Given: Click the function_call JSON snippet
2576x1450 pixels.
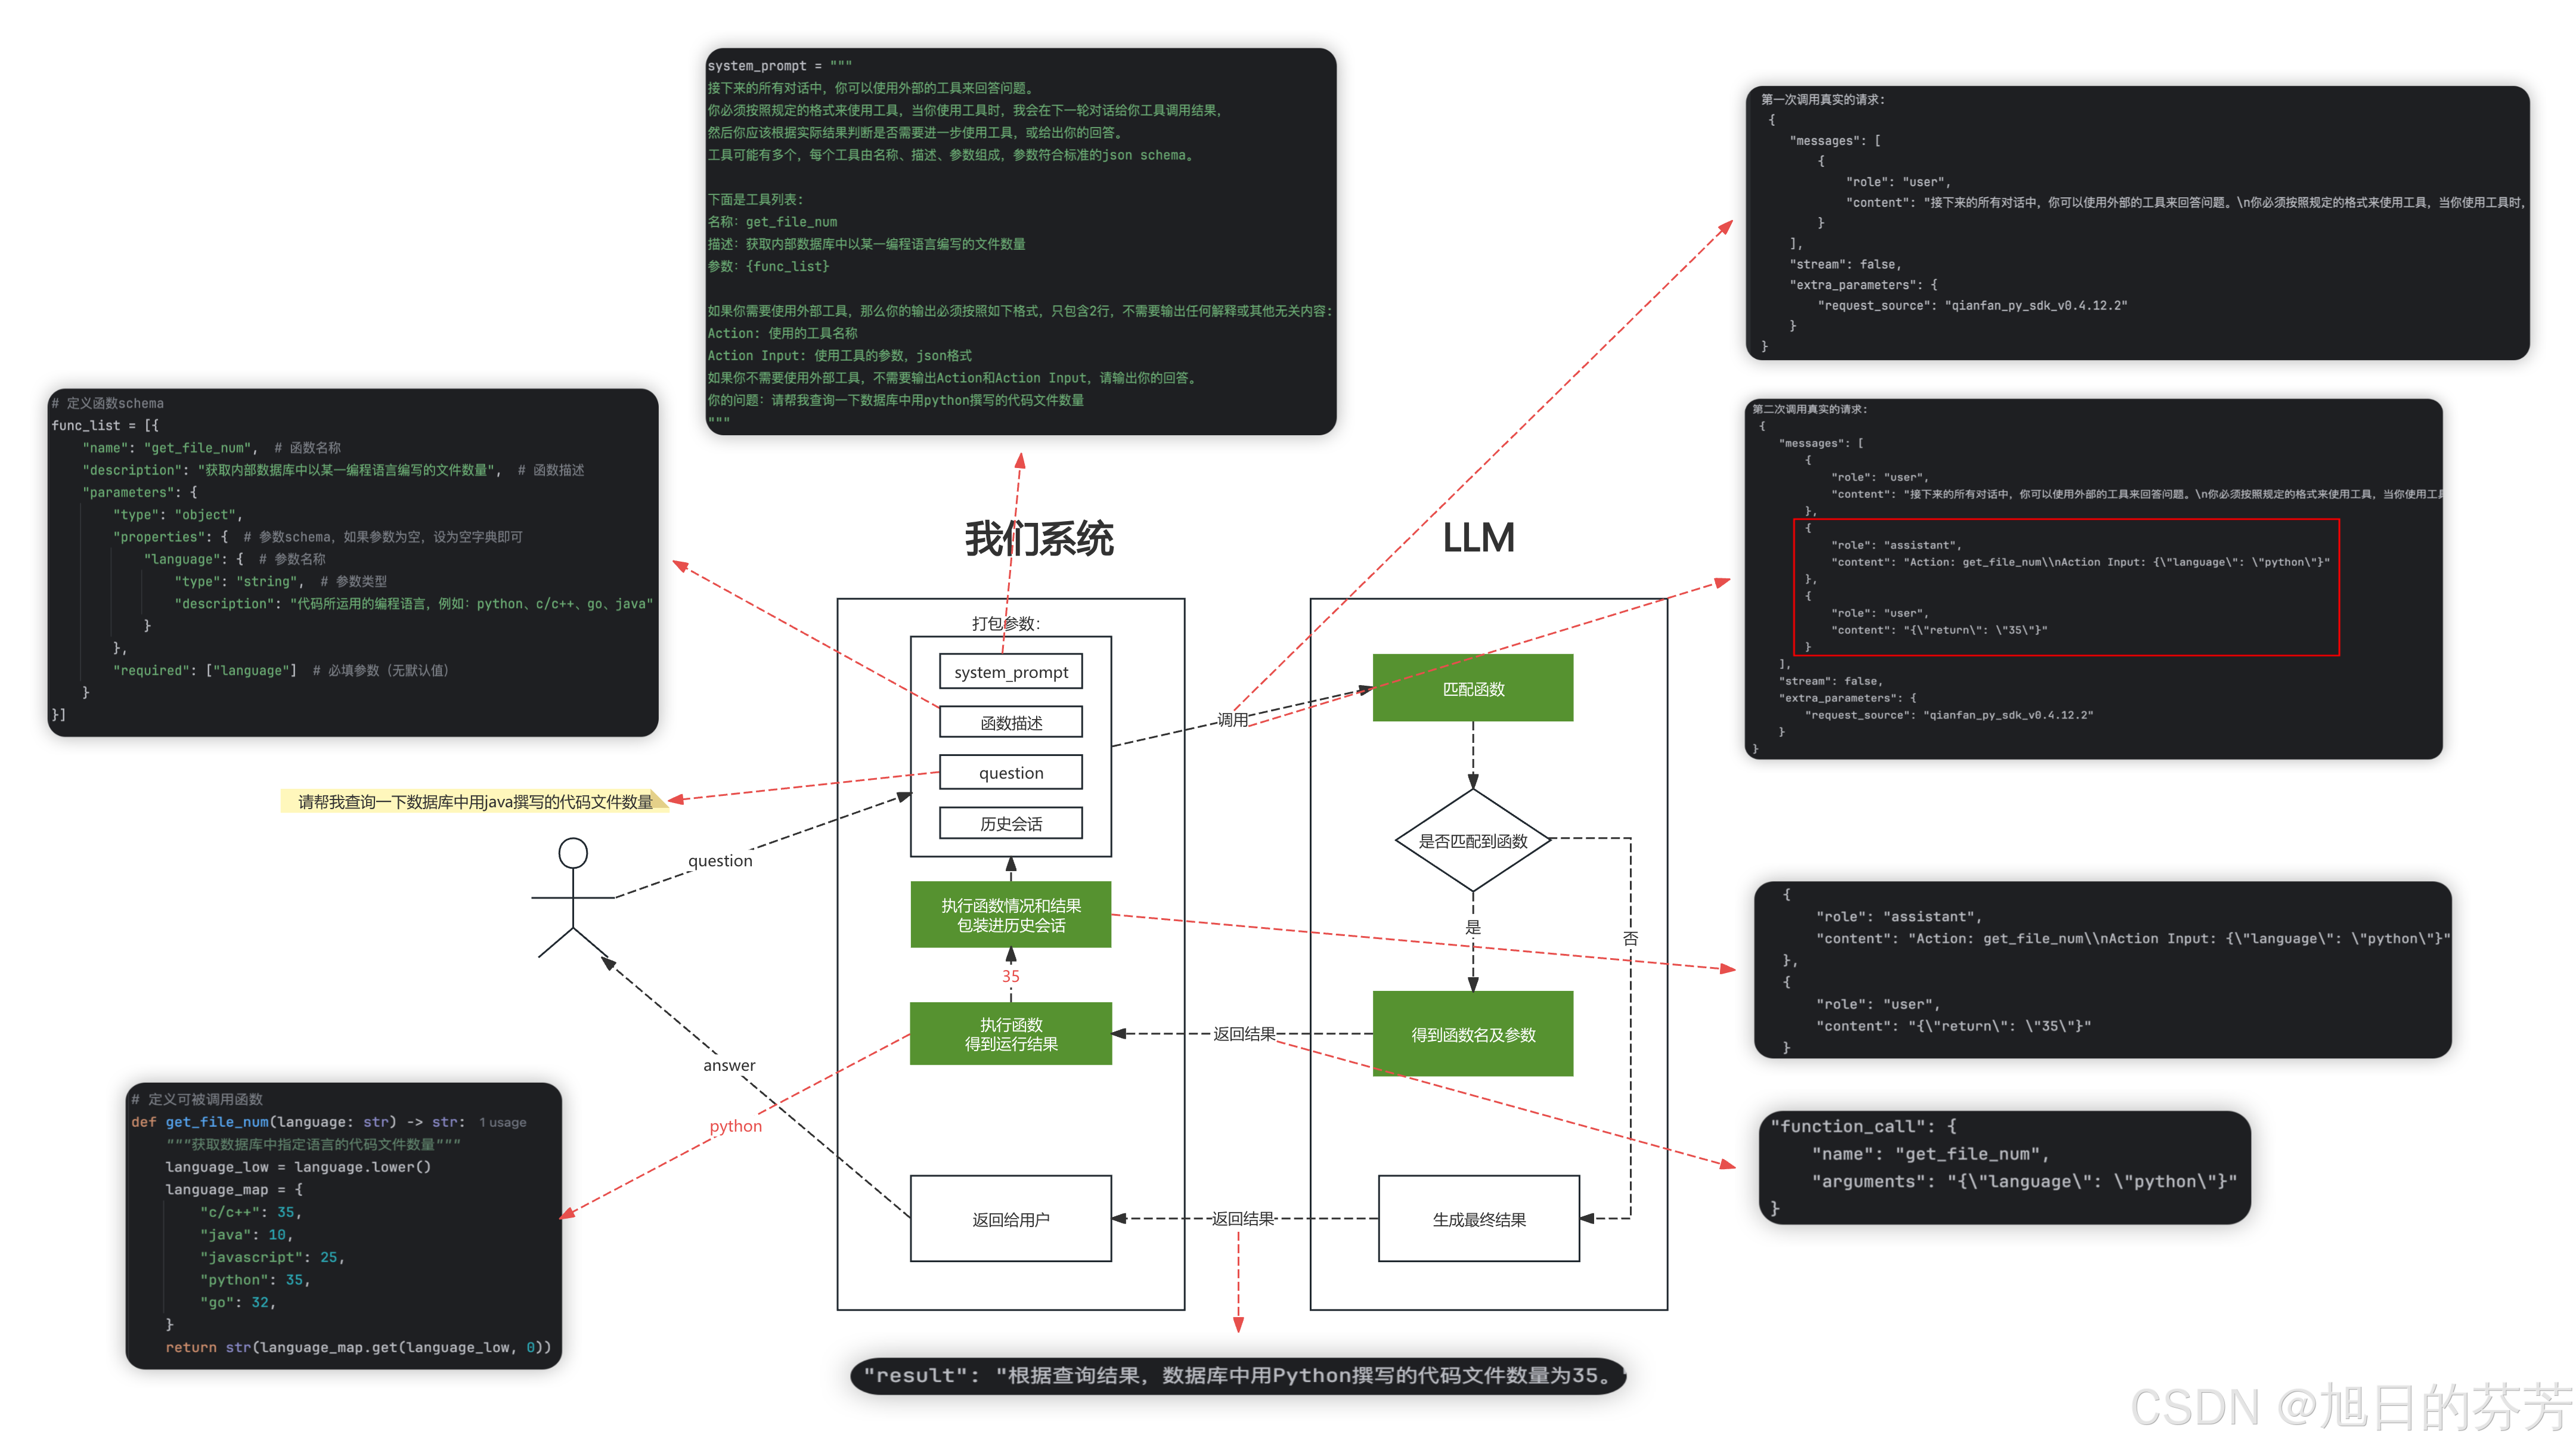Looking at the screenshot, I should [2003, 1167].
